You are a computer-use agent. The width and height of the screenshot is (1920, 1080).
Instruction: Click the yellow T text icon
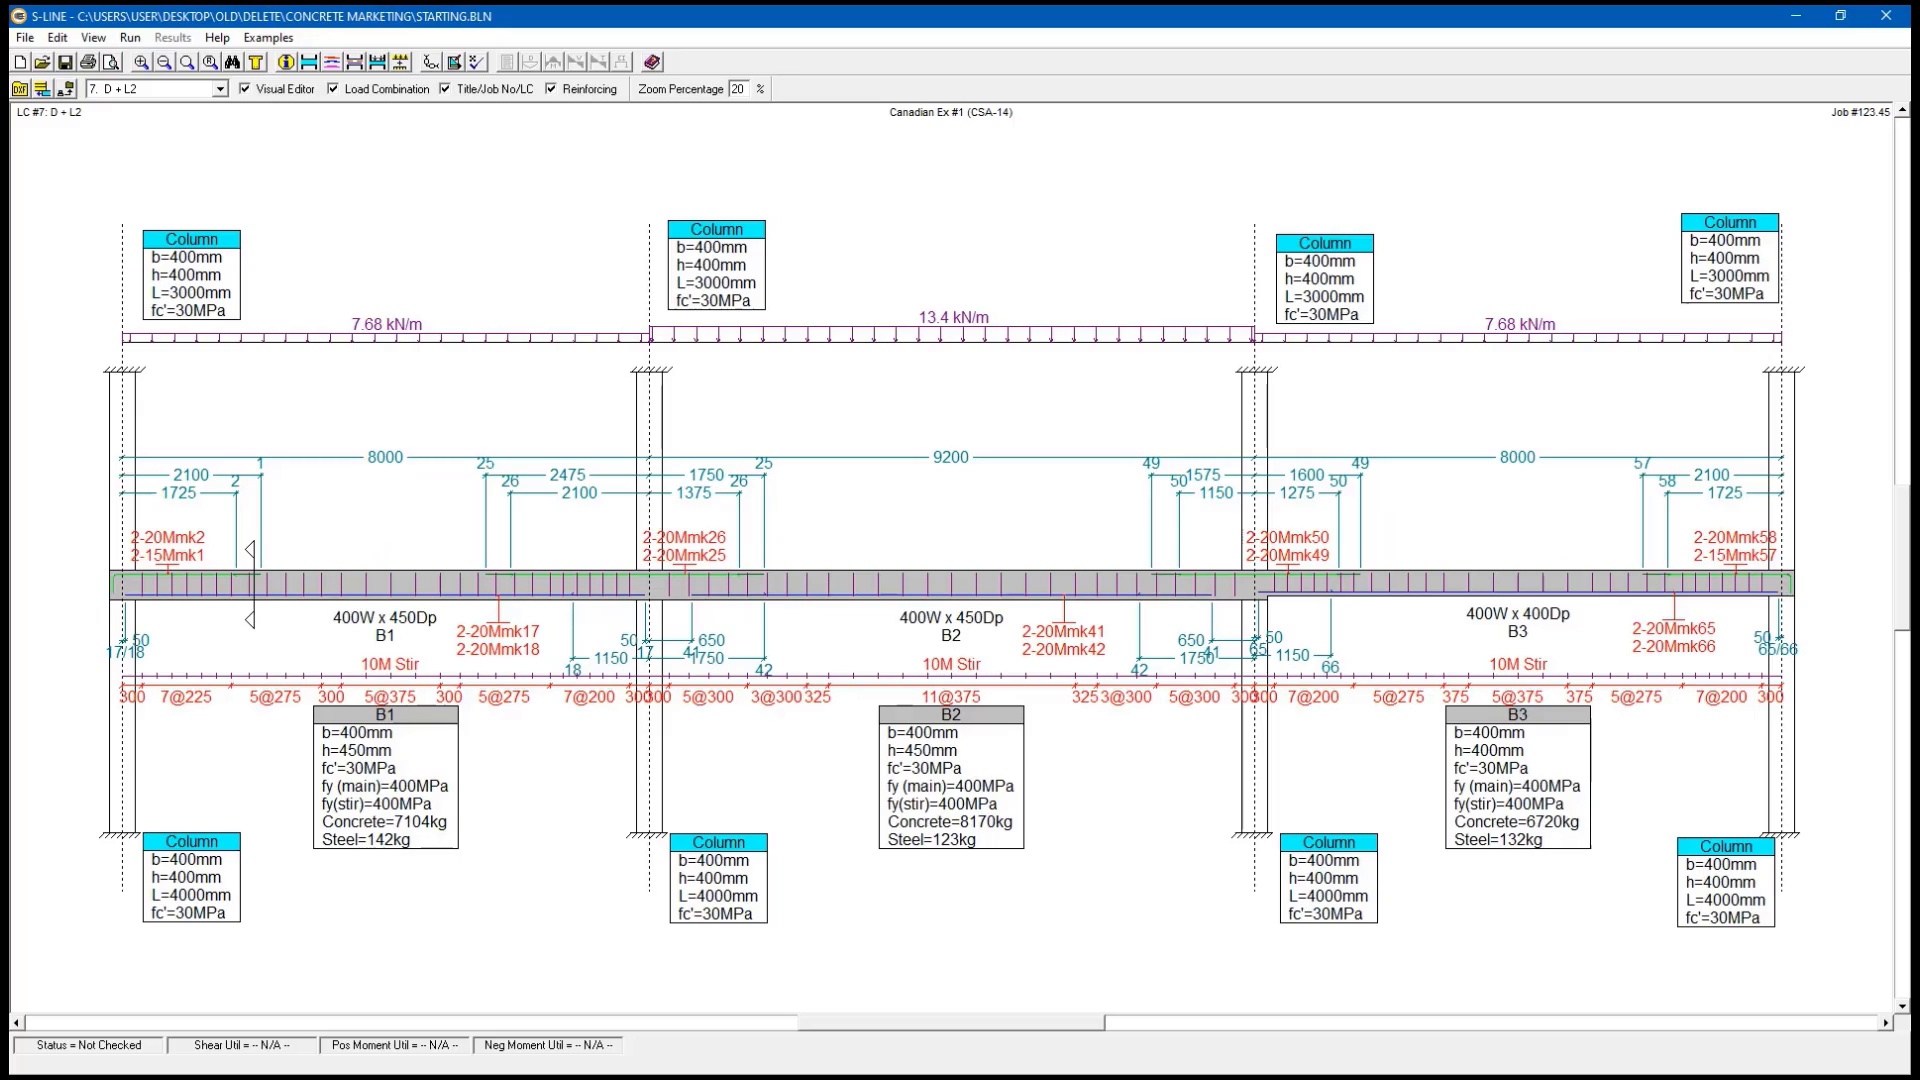pos(256,62)
